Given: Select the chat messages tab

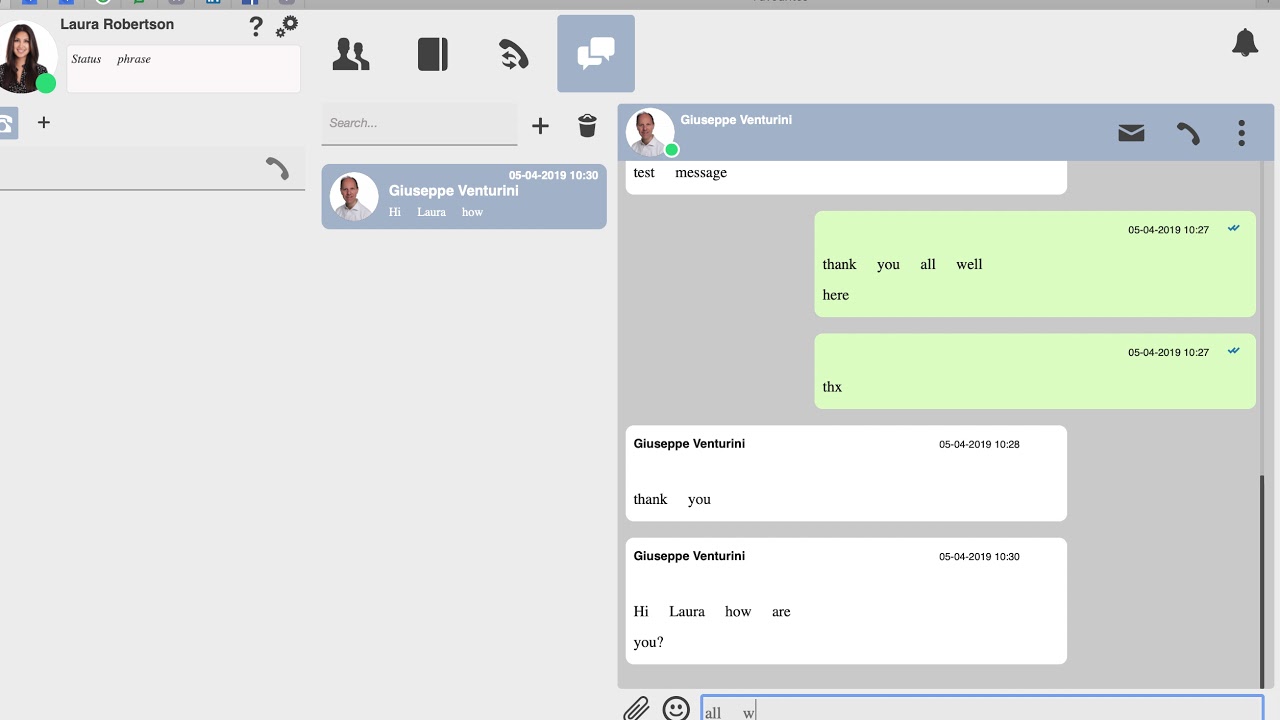Looking at the screenshot, I should (x=596, y=54).
